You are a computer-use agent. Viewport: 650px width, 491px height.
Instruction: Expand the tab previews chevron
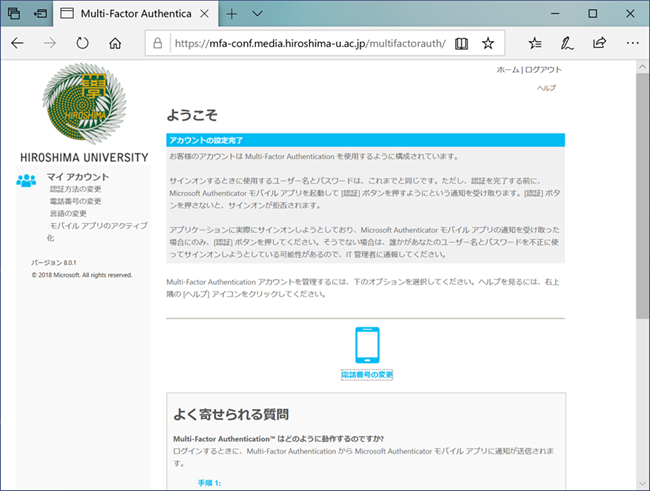coord(257,14)
